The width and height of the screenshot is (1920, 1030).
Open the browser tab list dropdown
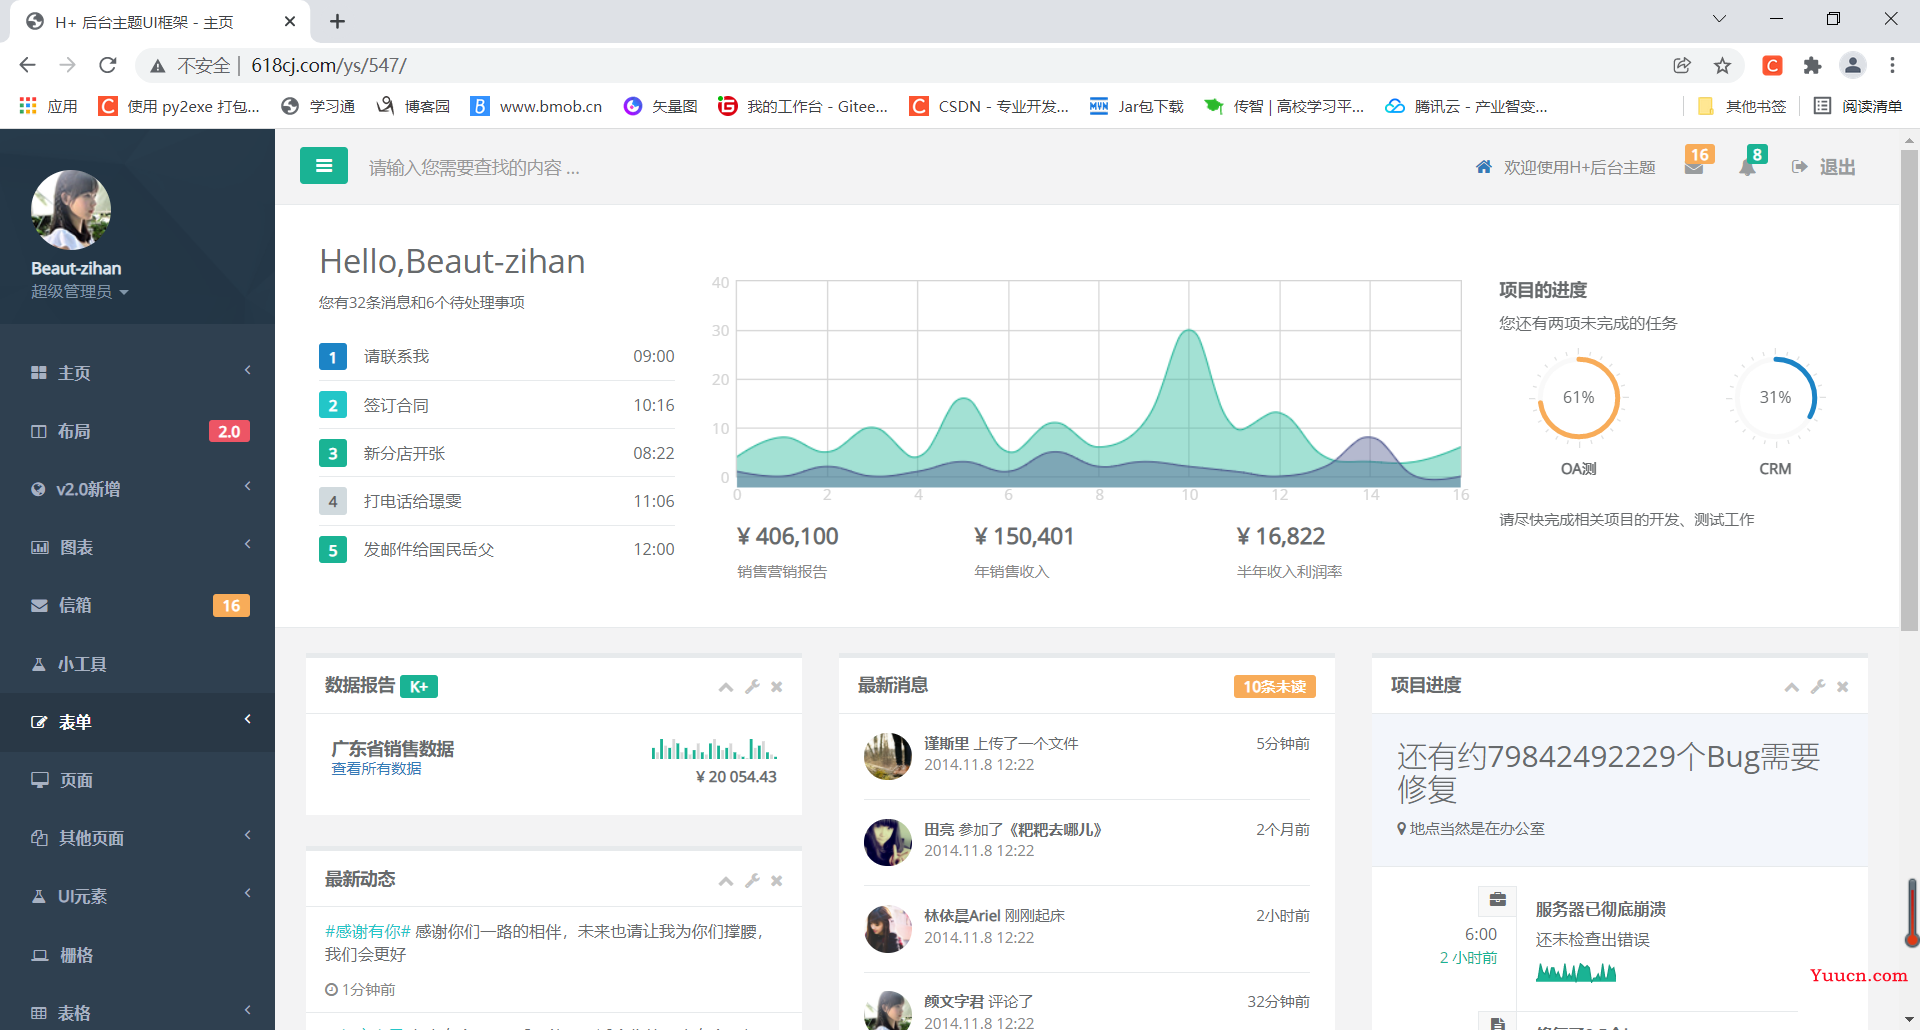1719,19
